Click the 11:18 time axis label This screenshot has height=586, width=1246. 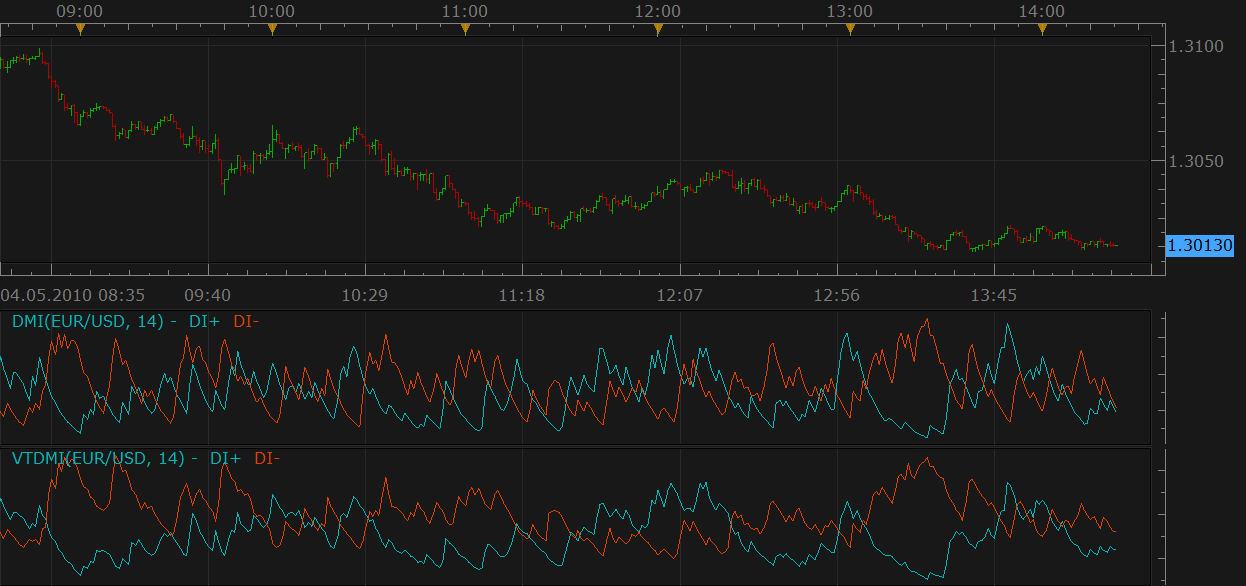[x=522, y=295]
